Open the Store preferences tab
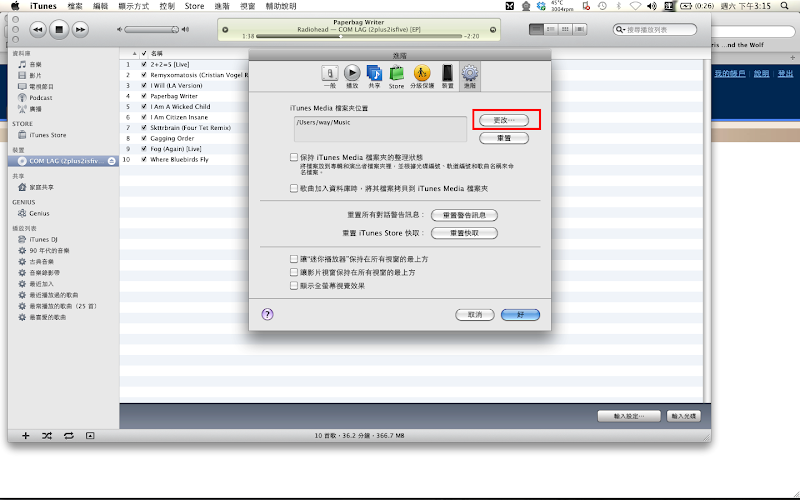800x500 pixels. pyautogui.click(x=396, y=77)
